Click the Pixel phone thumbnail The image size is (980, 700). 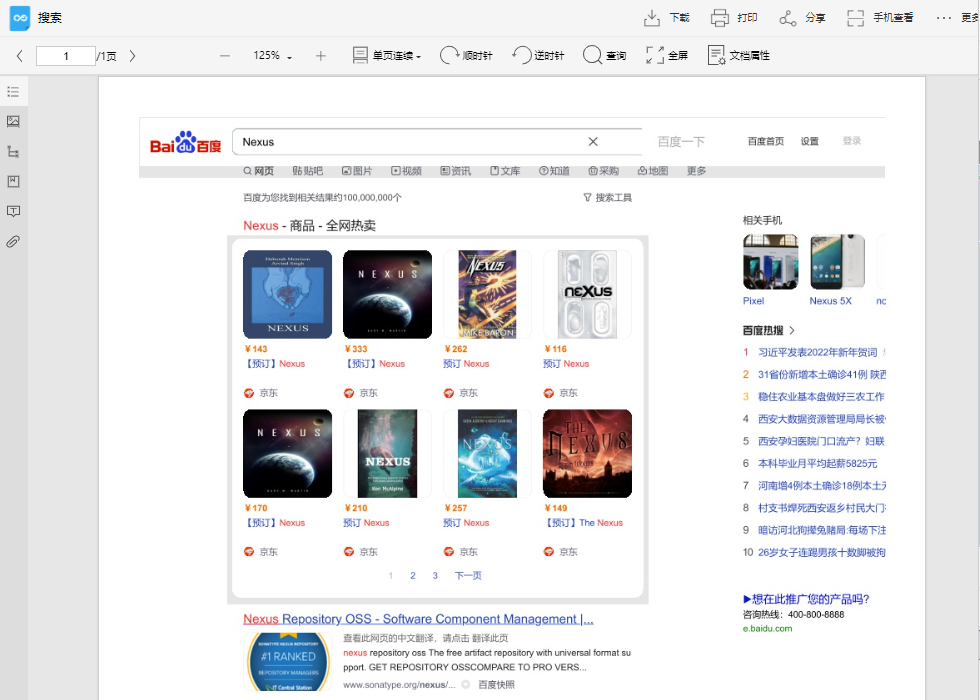point(771,262)
